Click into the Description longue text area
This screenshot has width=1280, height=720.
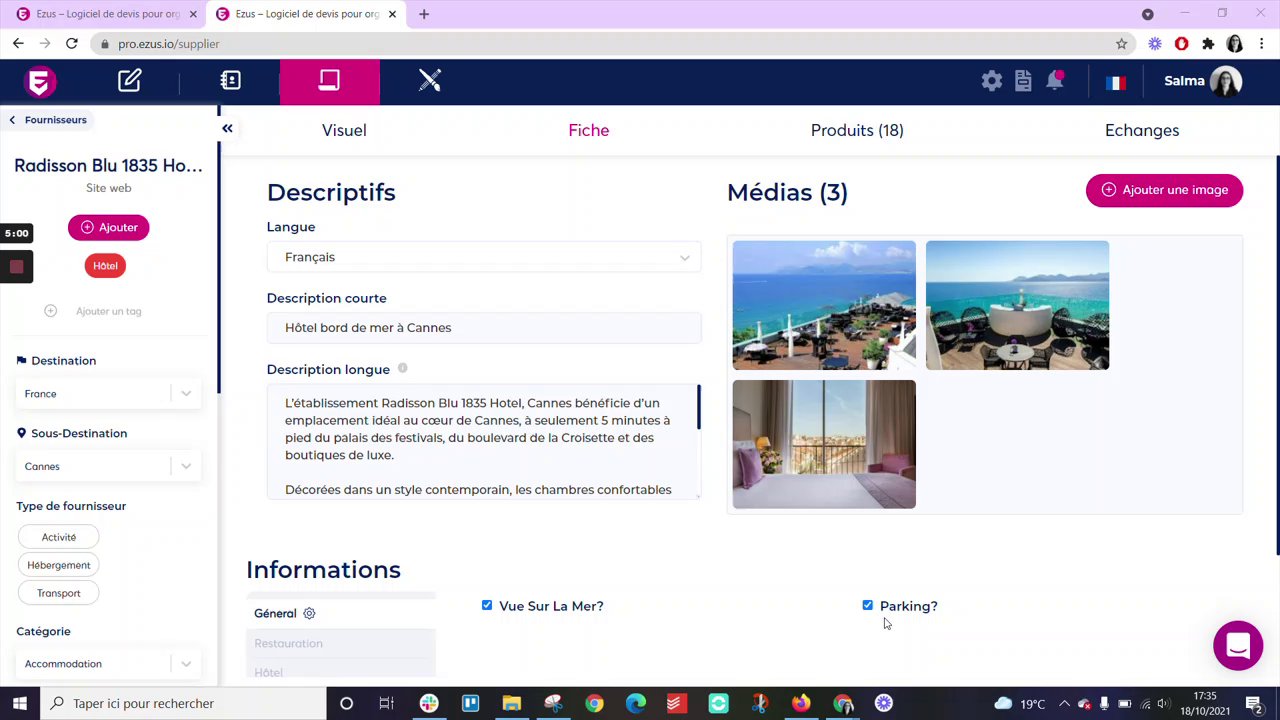click(484, 441)
